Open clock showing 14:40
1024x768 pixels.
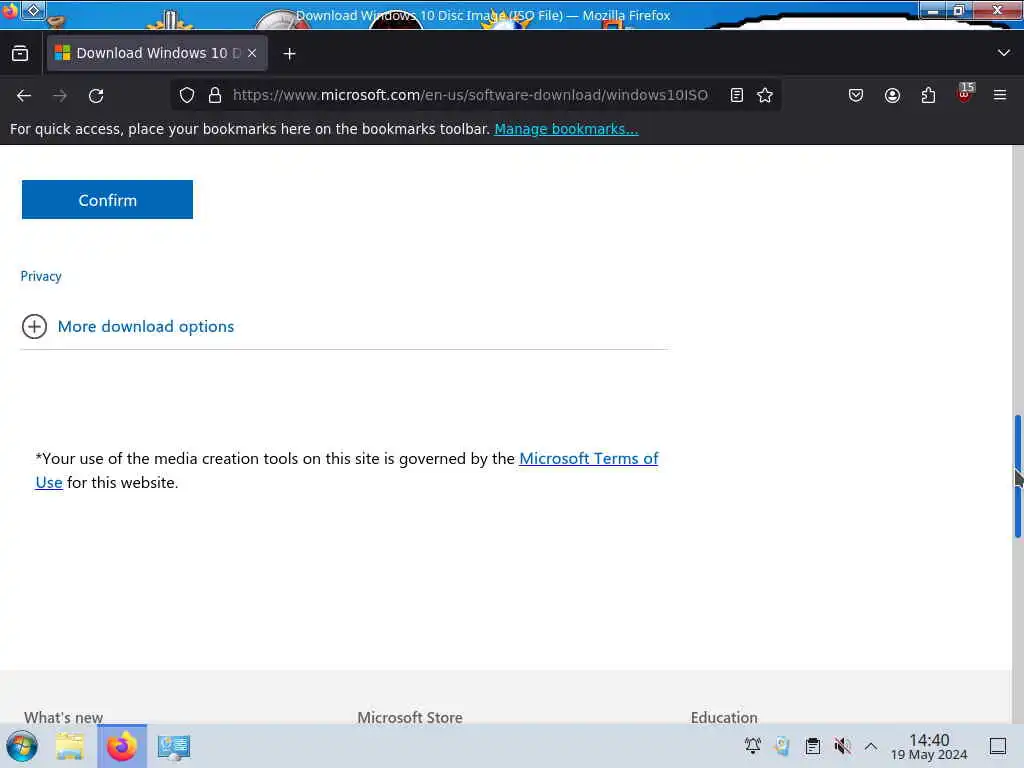click(929, 746)
